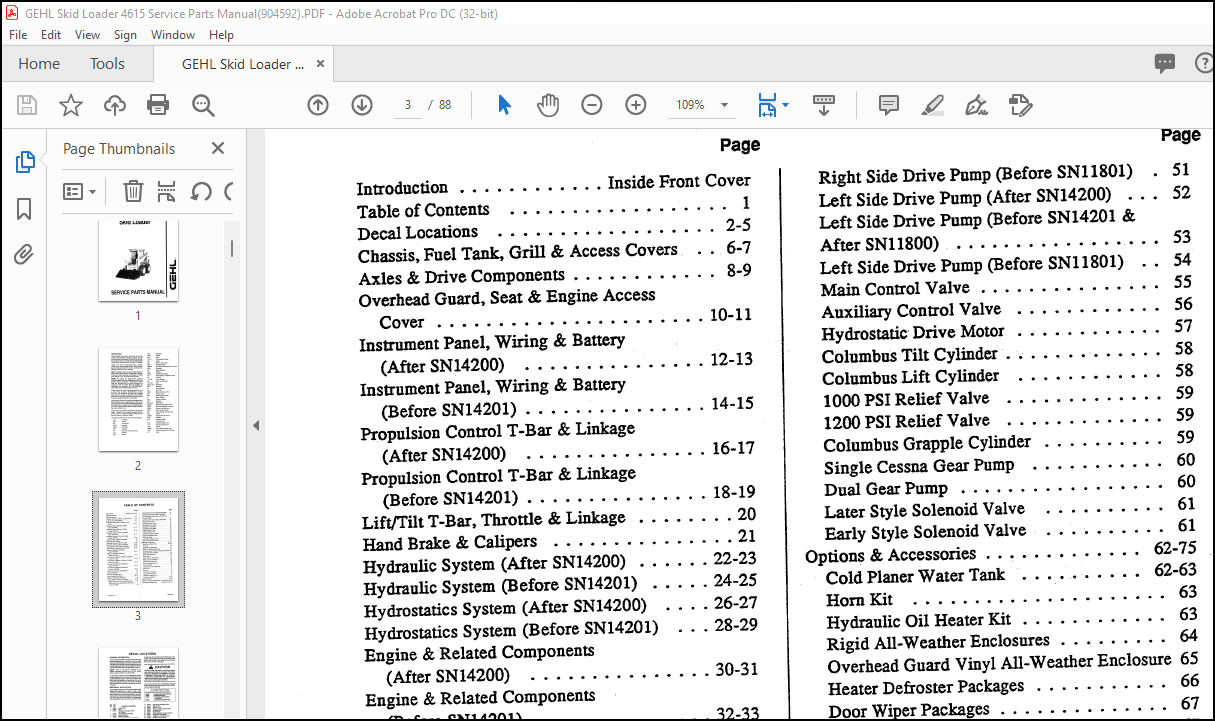Activate the Selection arrow tool
The width and height of the screenshot is (1215, 721).
[x=505, y=105]
